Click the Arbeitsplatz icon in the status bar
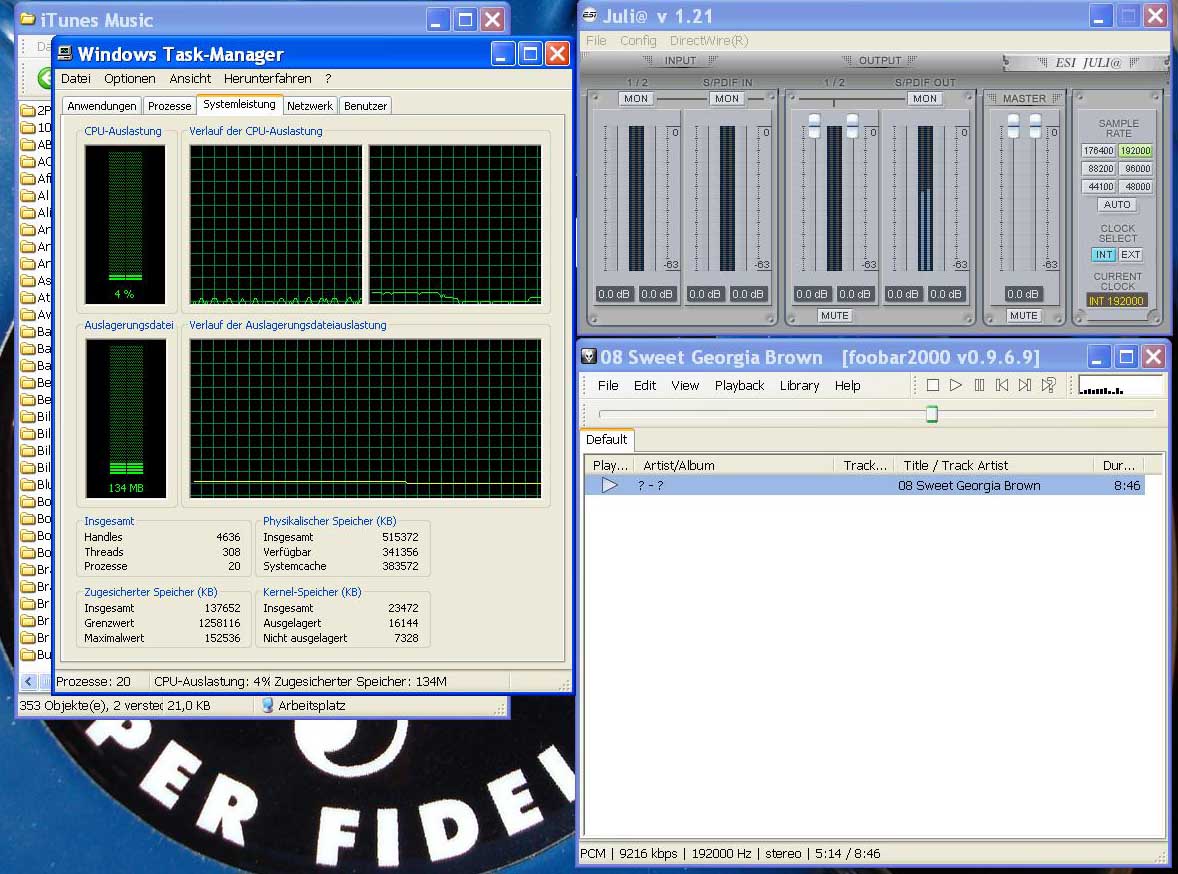Screen dimensions: 1178x874 (x=267, y=706)
